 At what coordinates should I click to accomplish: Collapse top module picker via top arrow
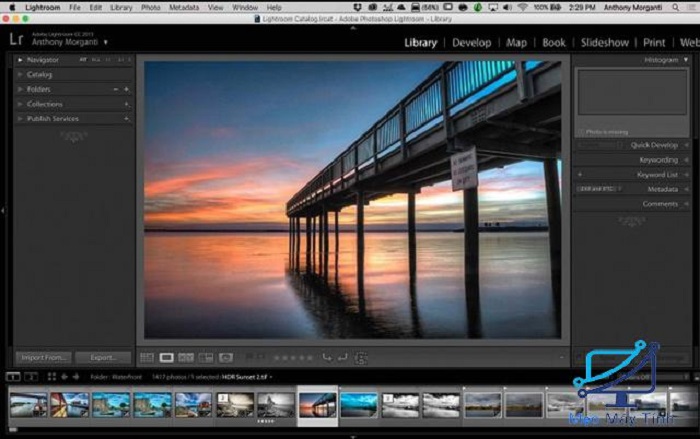click(x=353, y=28)
